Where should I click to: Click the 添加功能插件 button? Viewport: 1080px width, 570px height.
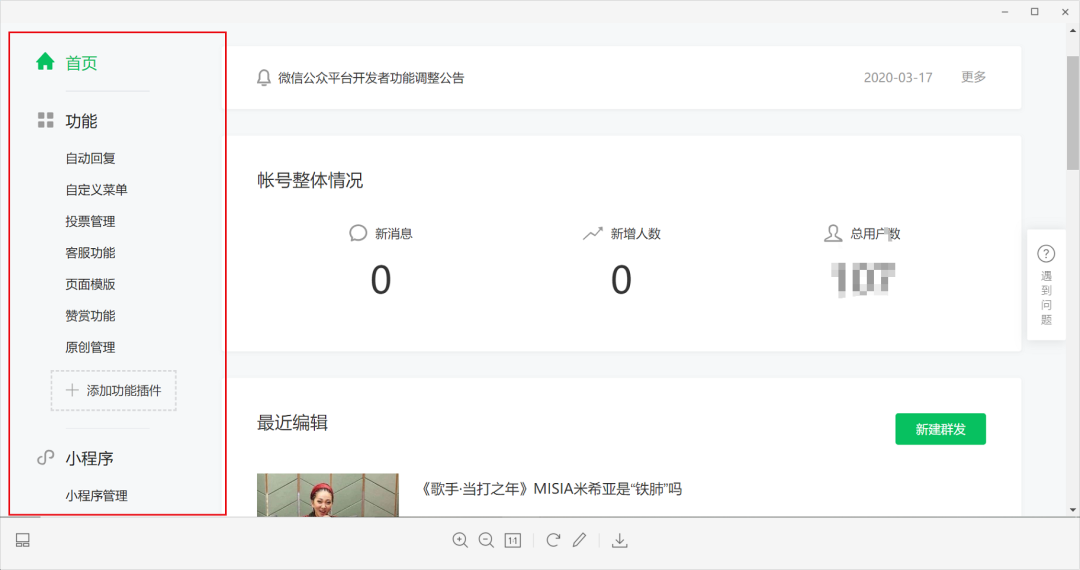click(x=114, y=390)
